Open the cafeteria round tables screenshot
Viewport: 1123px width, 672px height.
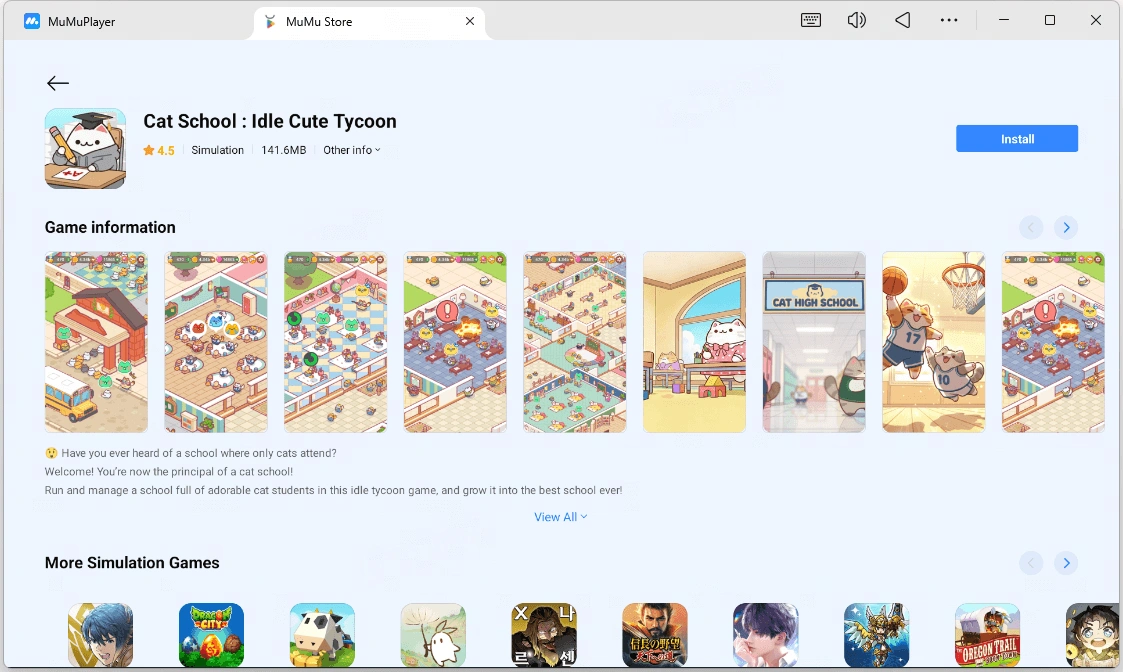tap(216, 342)
